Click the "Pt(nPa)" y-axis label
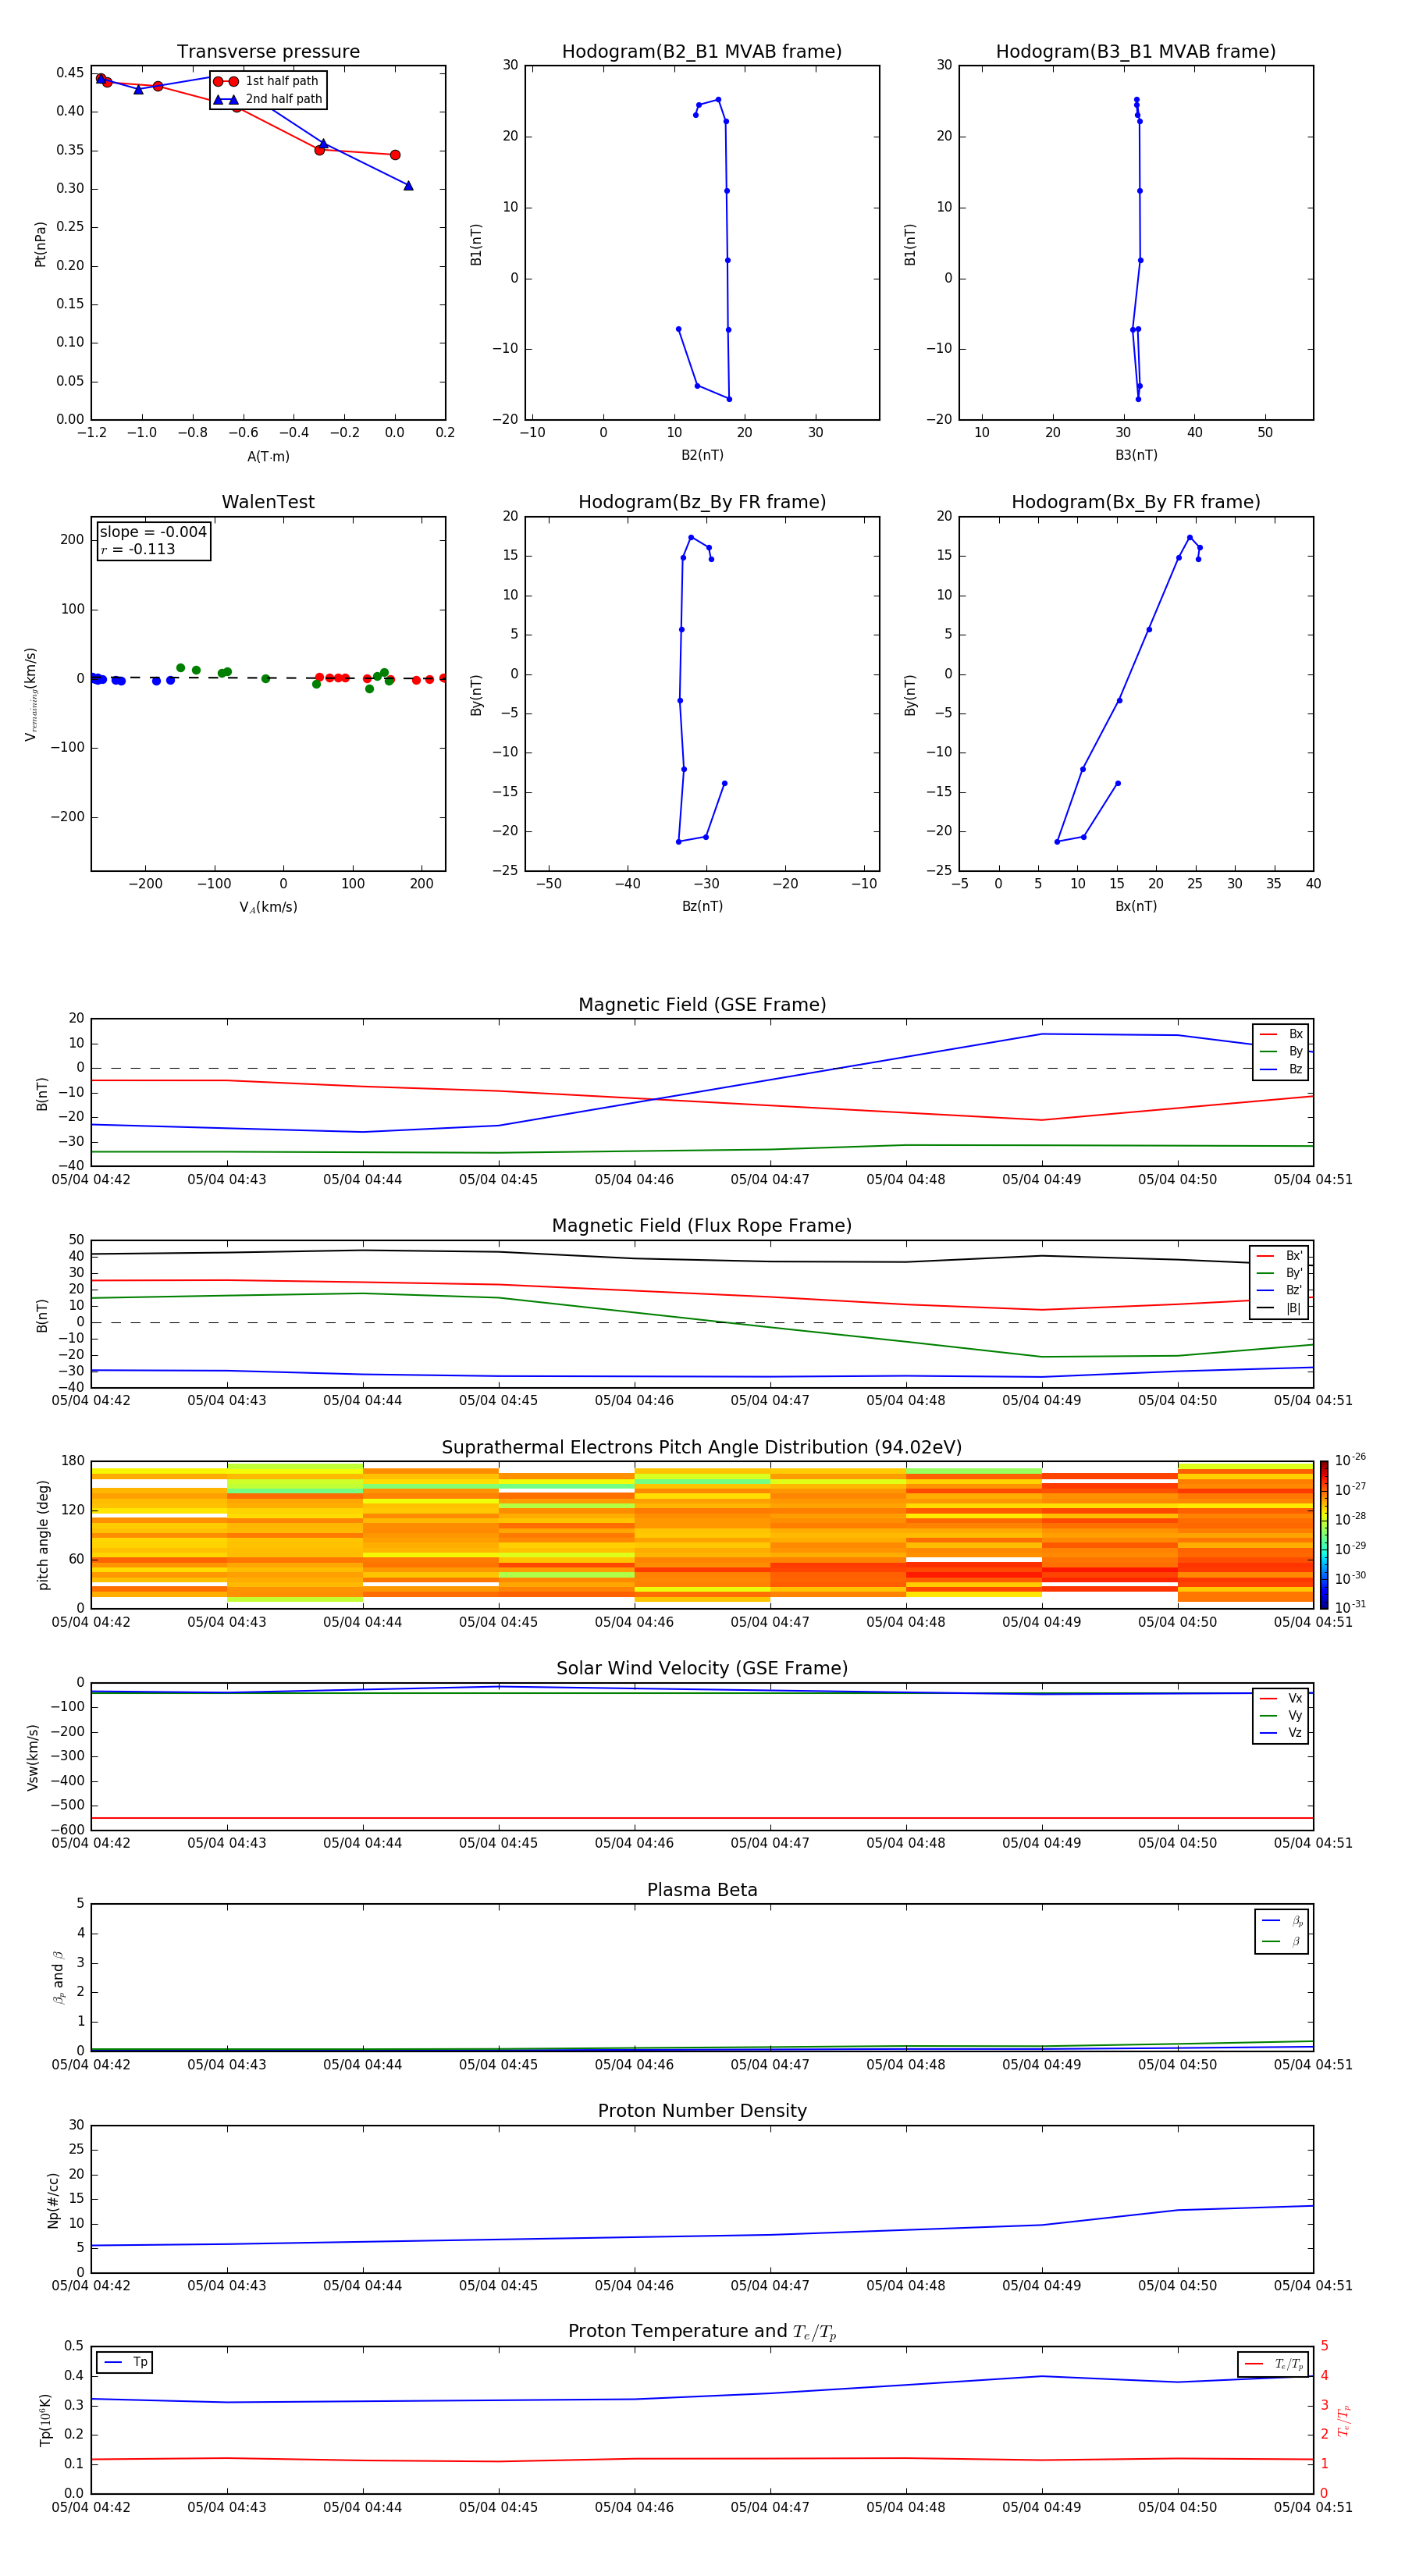1405x2576 pixels. click(41, 243)
